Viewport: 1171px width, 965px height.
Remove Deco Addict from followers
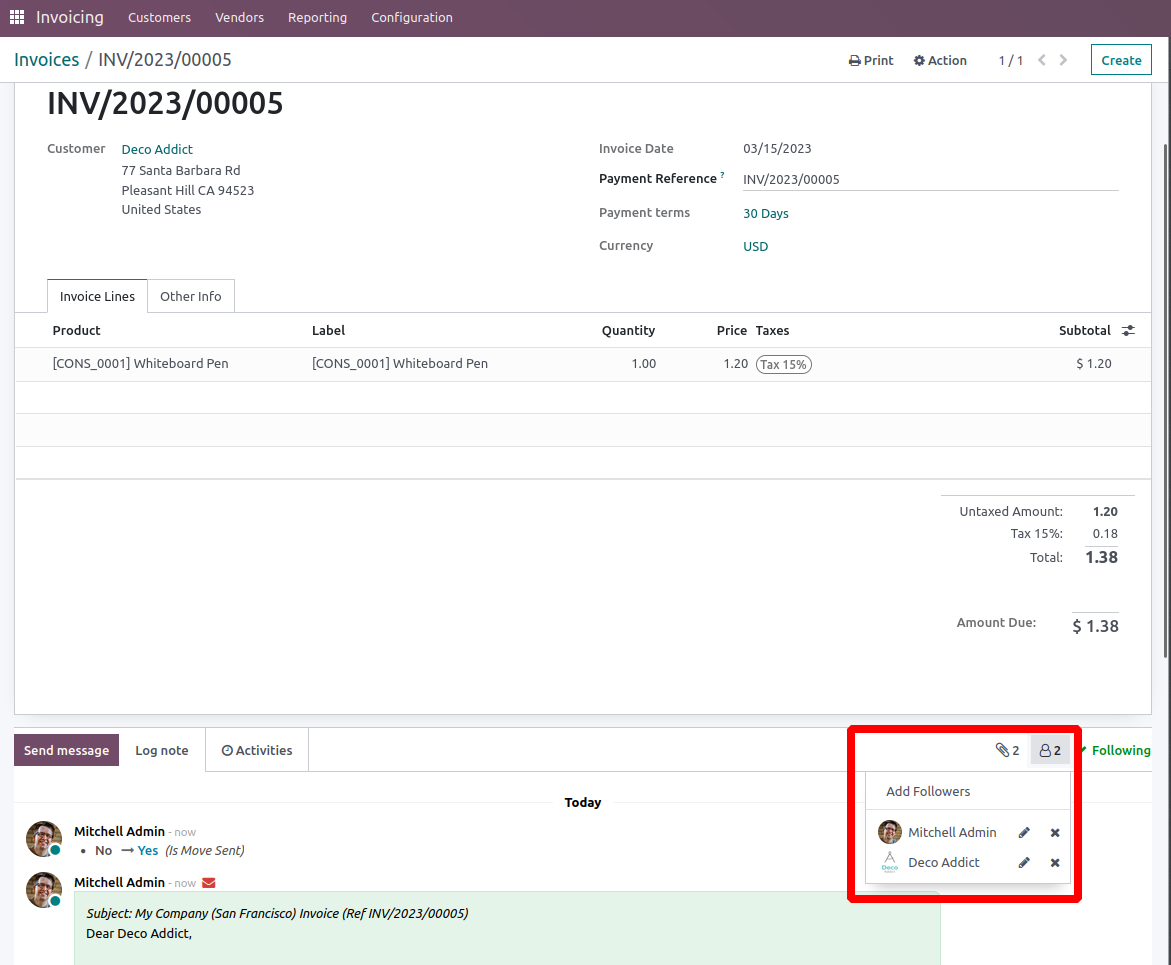tap(1054, 863)
